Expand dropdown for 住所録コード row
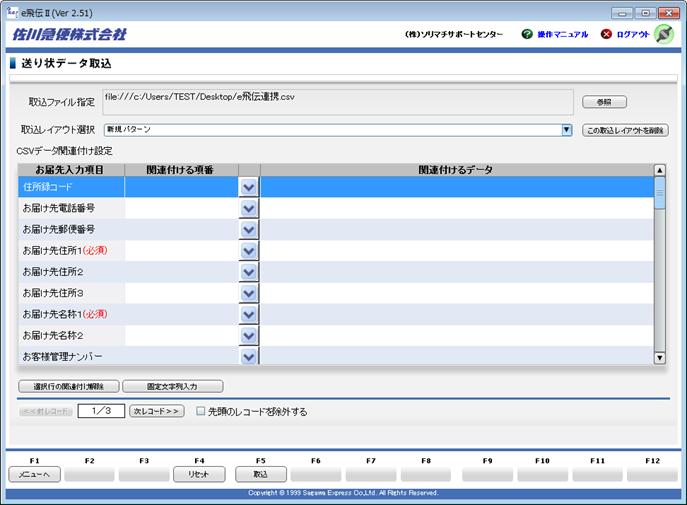This screenshot has height=505, width=687. (x=248, y=187)
